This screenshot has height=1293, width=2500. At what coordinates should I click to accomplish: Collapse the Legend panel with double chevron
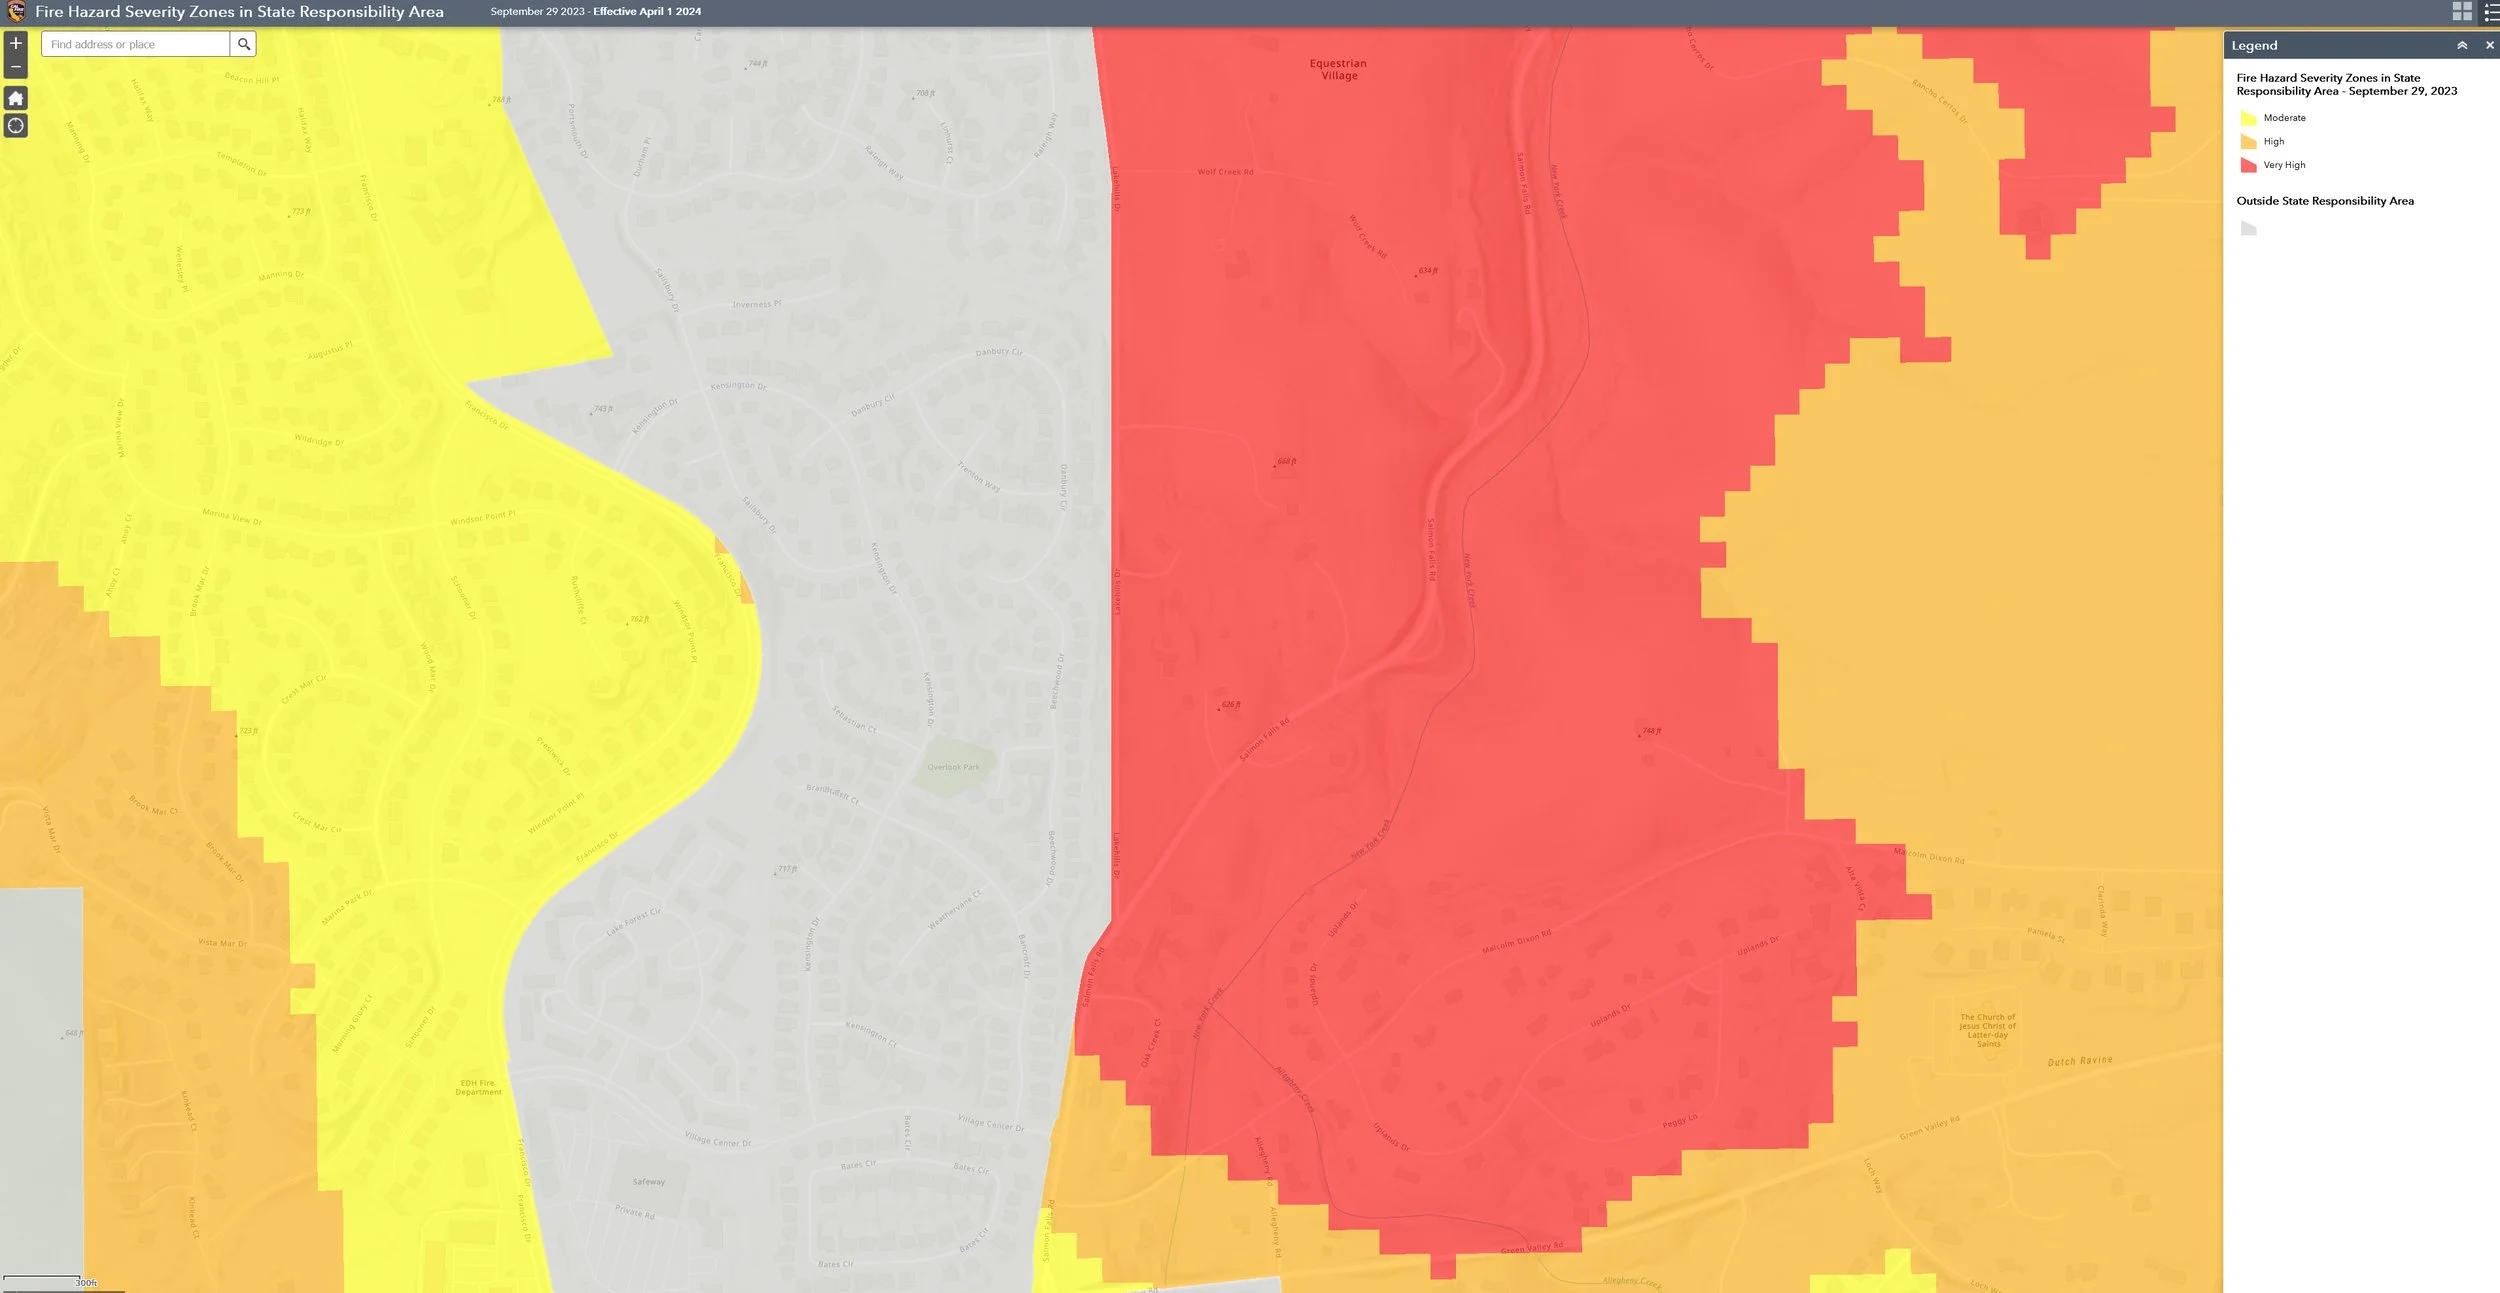point(2461,46)
